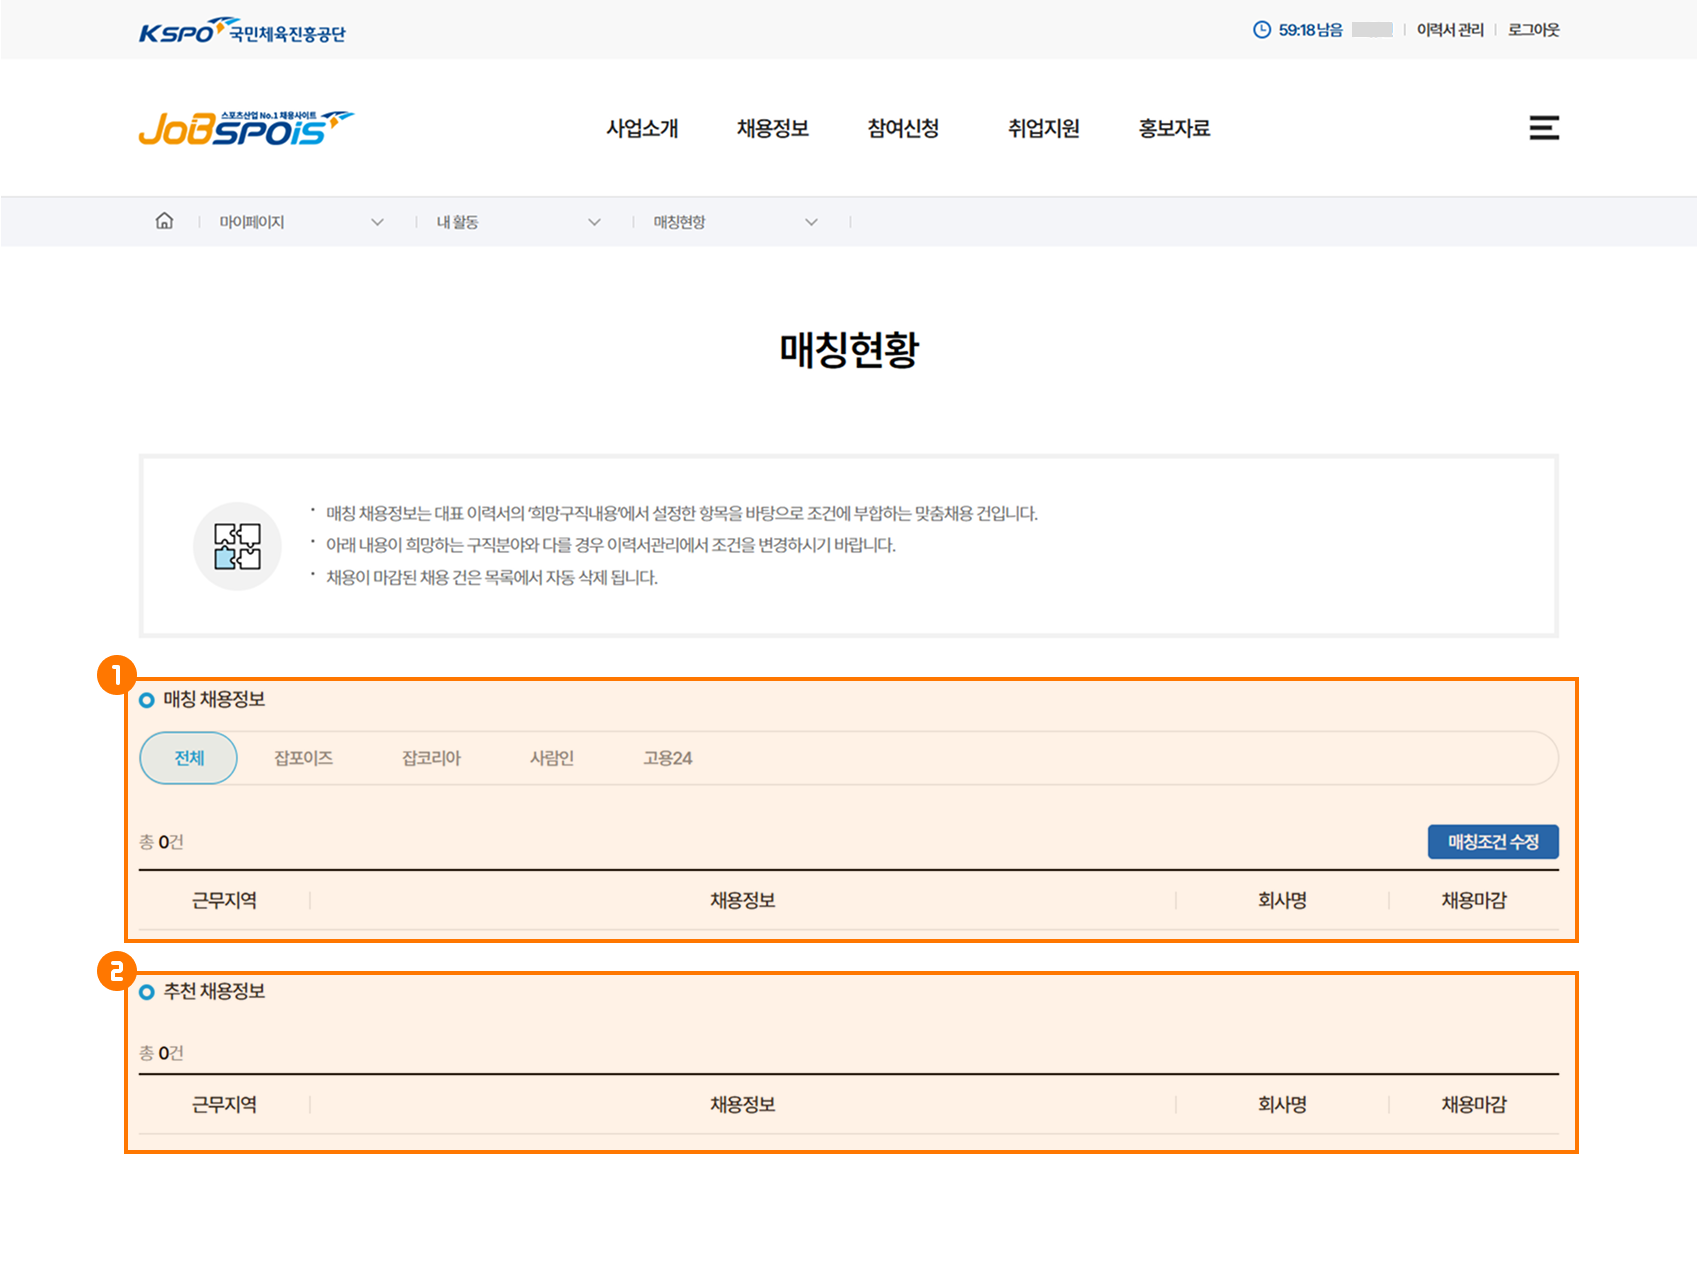Image resolution: width=1698 pixels, height=1284 pixels.
Task: Select the 전체 filter tab
Action: coord(189,758)
